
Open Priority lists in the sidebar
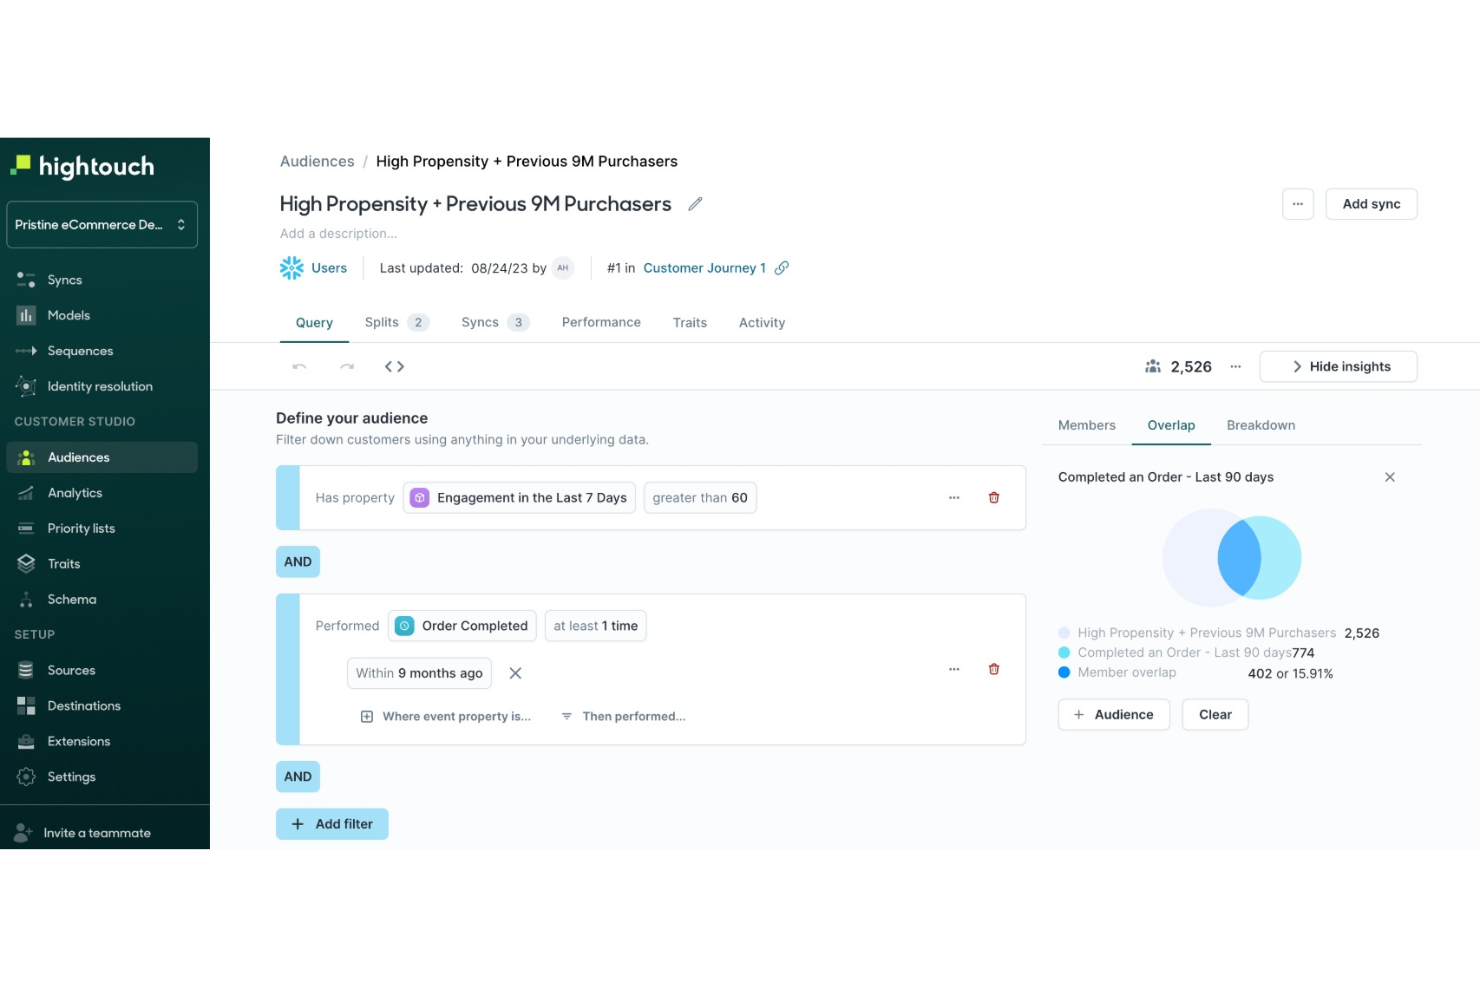tap(81, 528)
